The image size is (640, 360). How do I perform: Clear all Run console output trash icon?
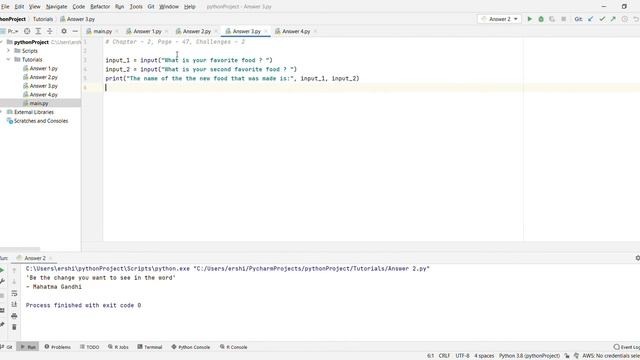tap(14, 327)
